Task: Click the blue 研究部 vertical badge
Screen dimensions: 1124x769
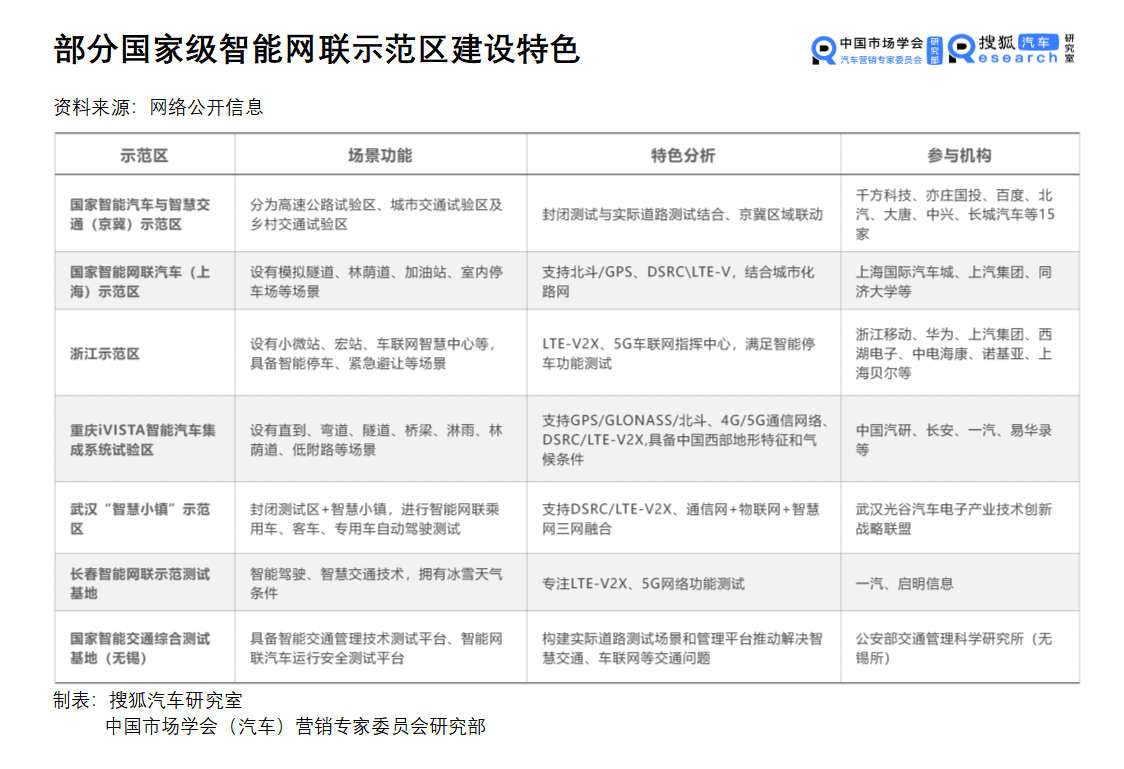Action: (935, 49)
